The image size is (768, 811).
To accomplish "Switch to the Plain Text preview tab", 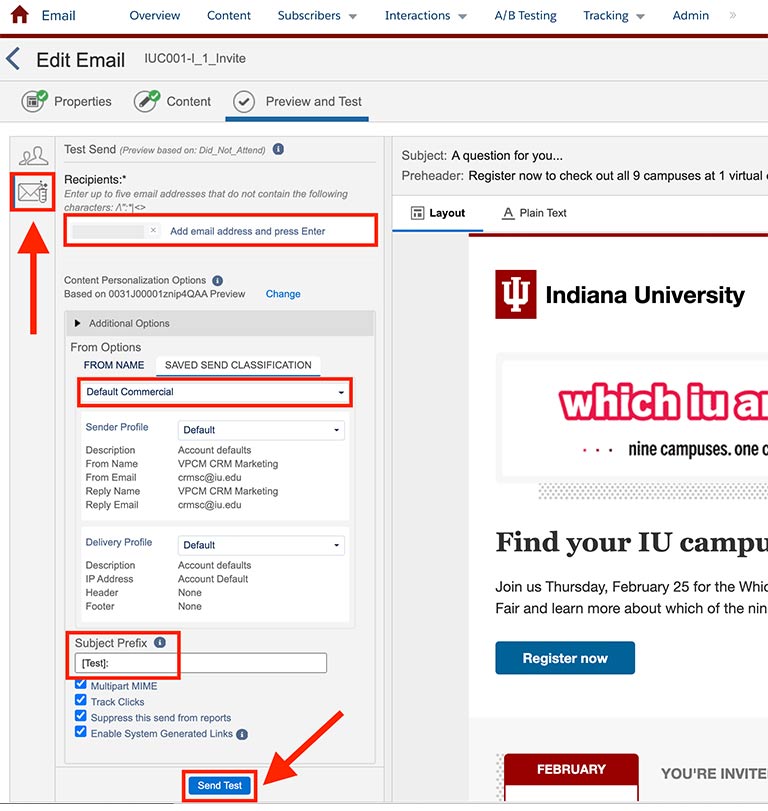I will point(535,213).
